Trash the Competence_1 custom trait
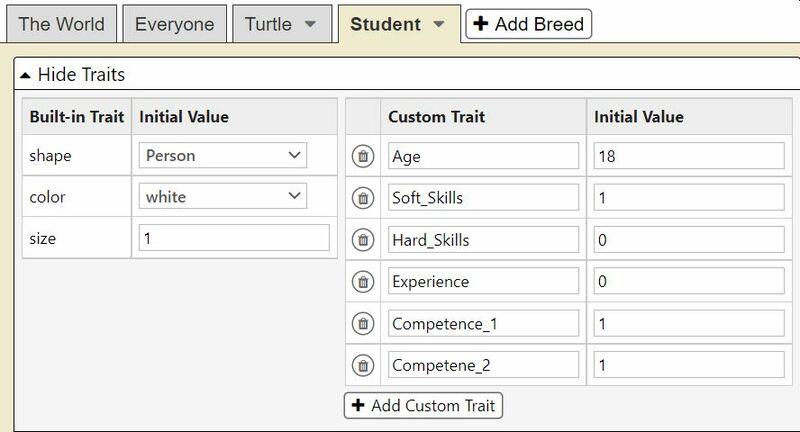Image resolution: width=800 pixels, height=432 pixels. [363, 324]
